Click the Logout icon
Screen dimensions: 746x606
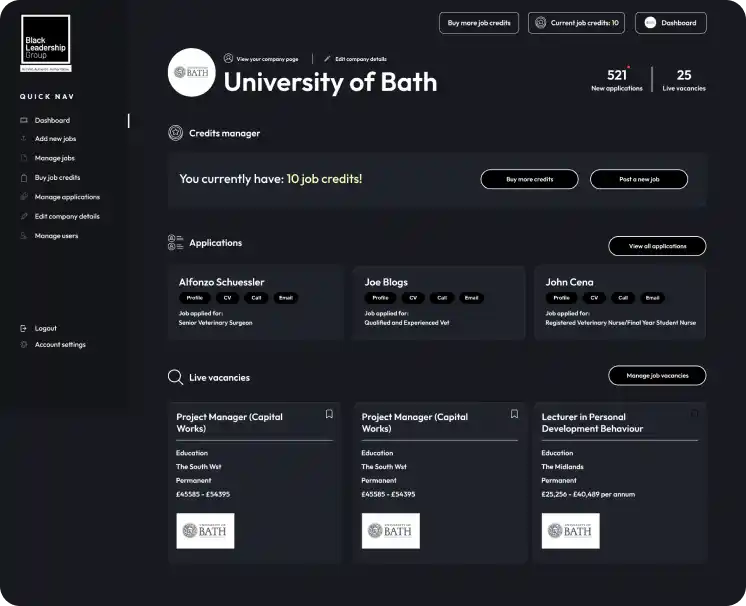(x=24, y=328)
